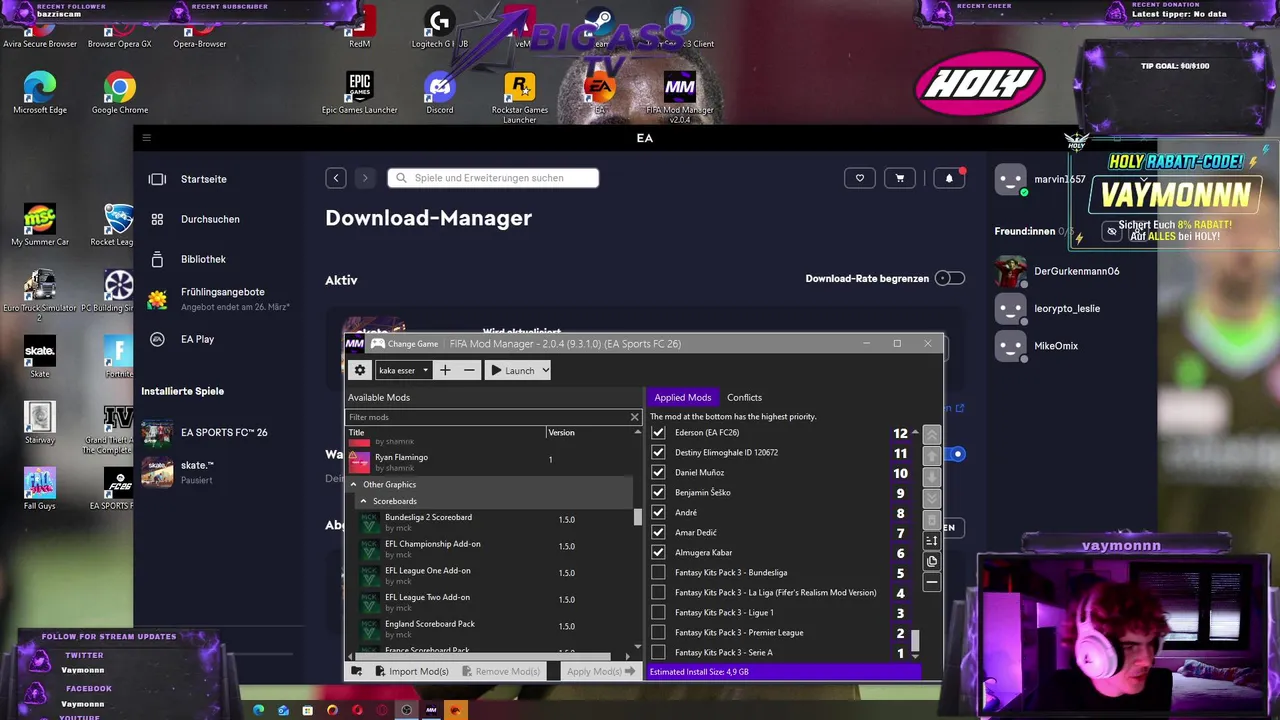The image size is (1280, 720).
Task: Click the sort order icon in applied mods
Action: (x=932, y=541)
